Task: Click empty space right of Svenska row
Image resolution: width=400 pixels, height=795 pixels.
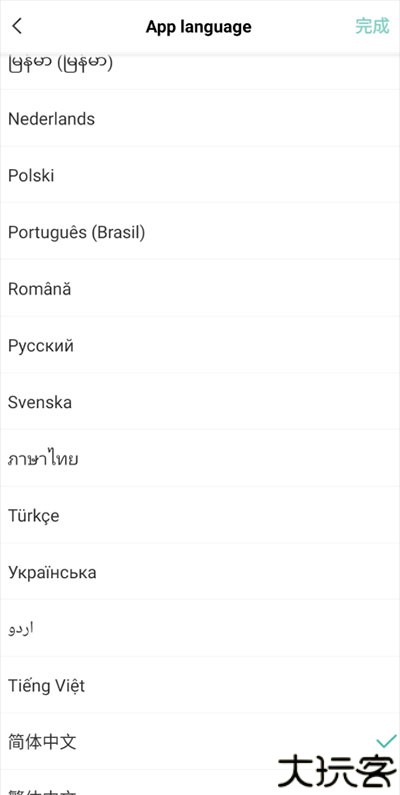Action: coord(253,403)
